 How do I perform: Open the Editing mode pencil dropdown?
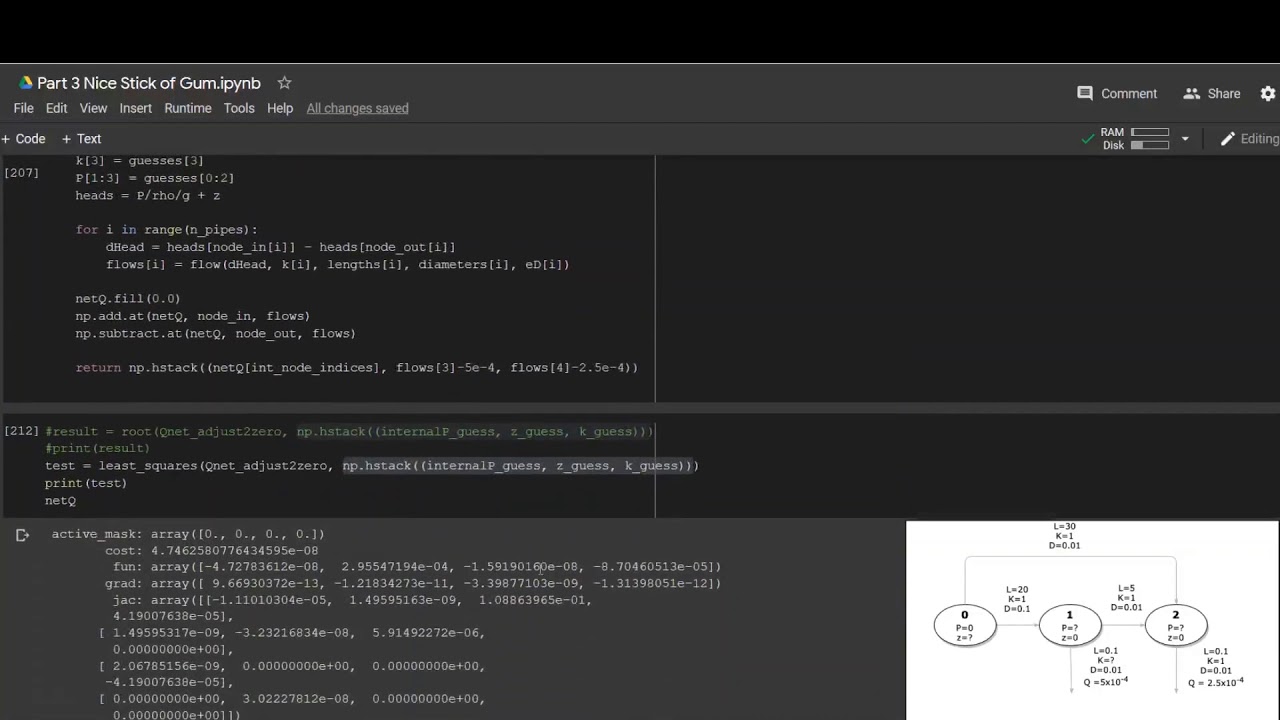click(1249, 139)
